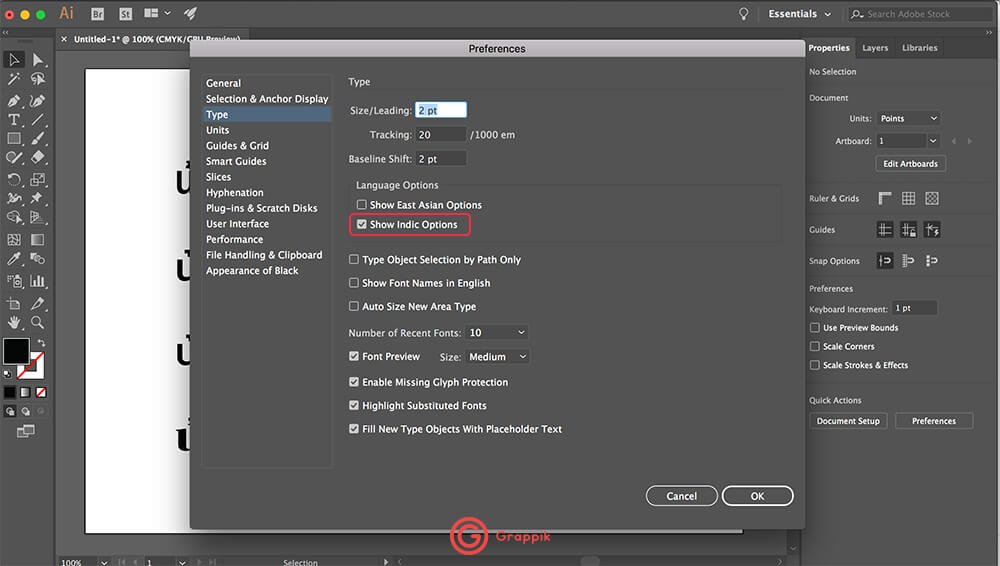Open Number of Recent Fonts dropdown

coord(497,333)
